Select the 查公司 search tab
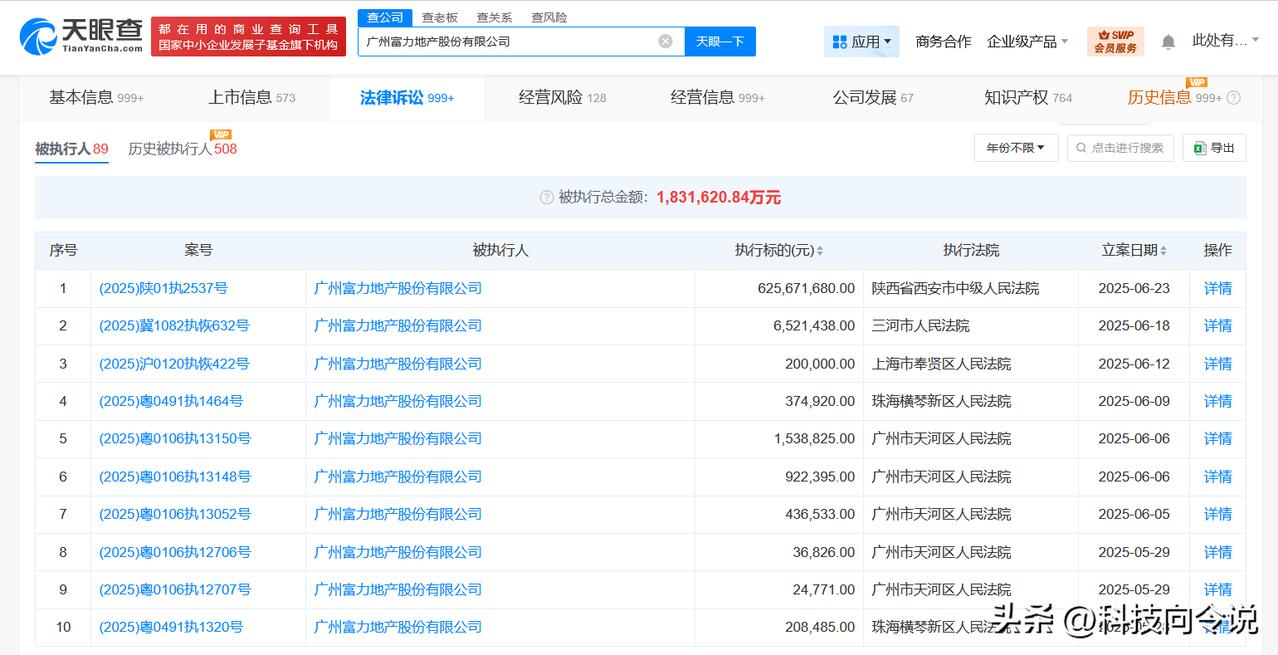Image resolution: width=1278 pixels, height=655 pixels. click(385, 17)
